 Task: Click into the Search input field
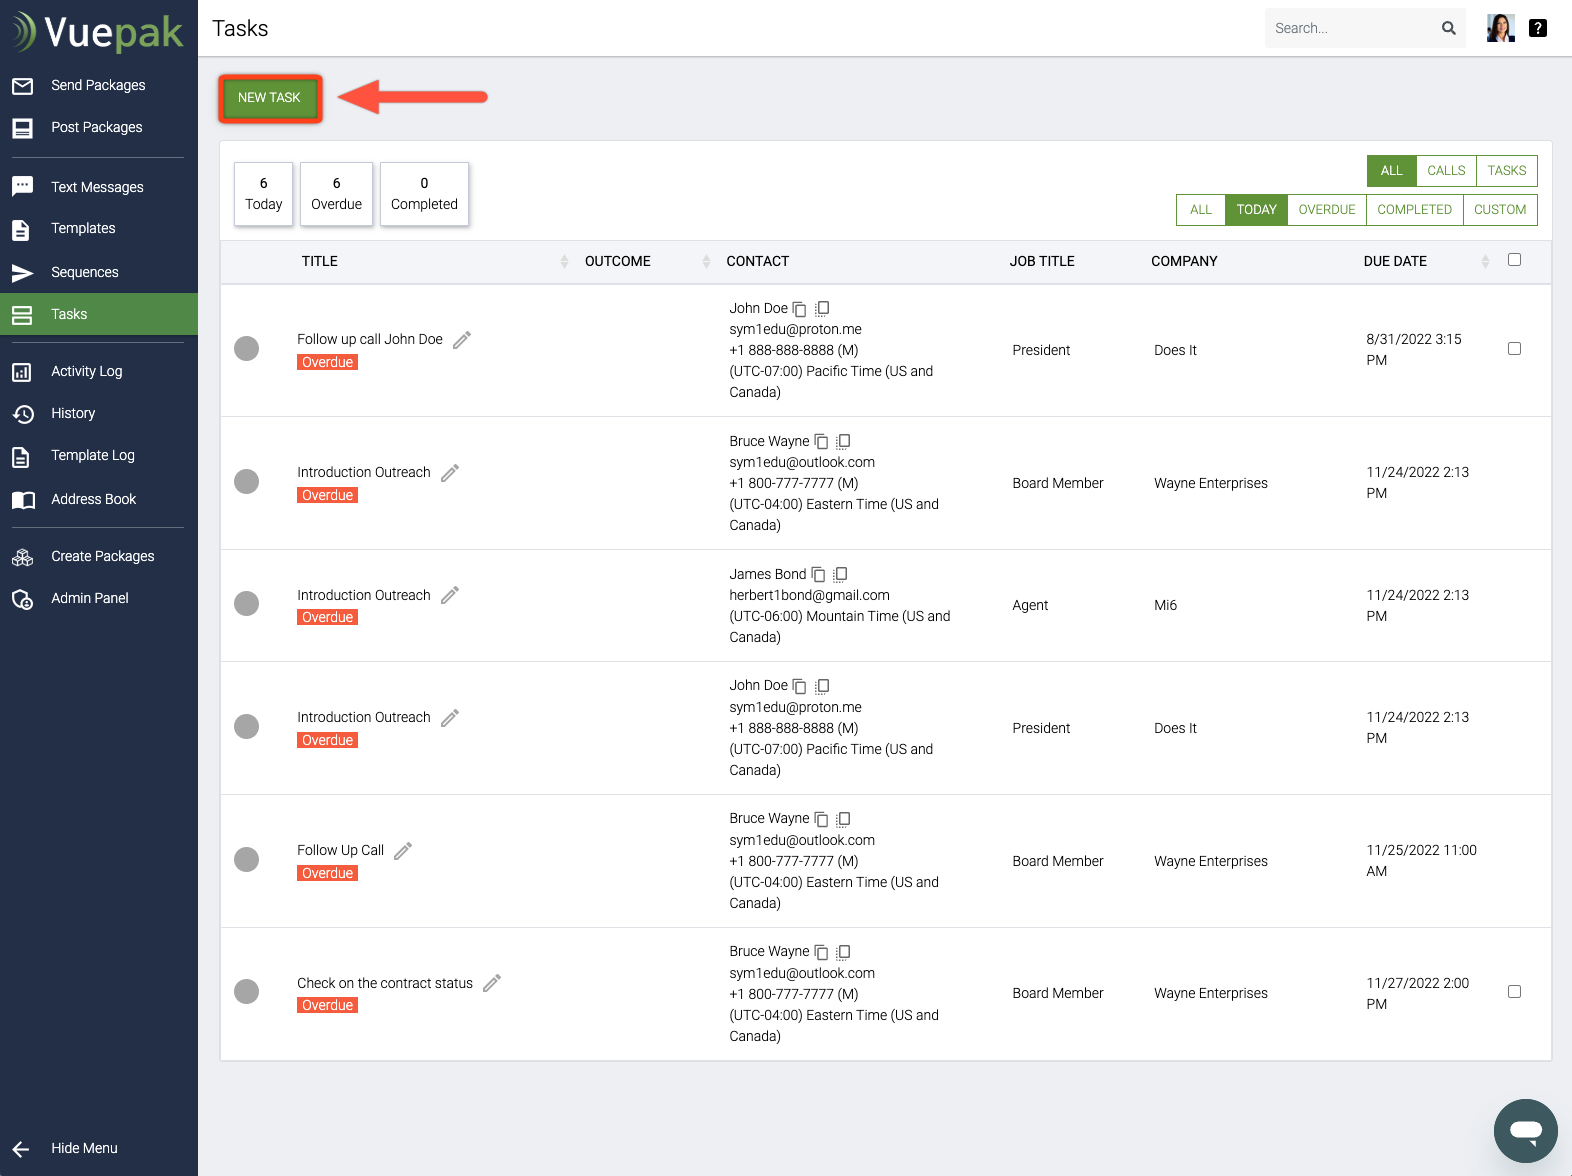[x=1350, y=28]
